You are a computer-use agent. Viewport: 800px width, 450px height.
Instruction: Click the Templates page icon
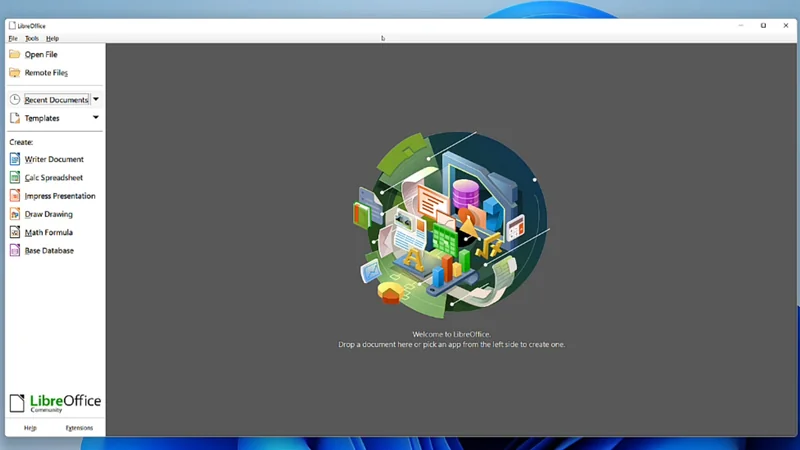pos(15,118)
